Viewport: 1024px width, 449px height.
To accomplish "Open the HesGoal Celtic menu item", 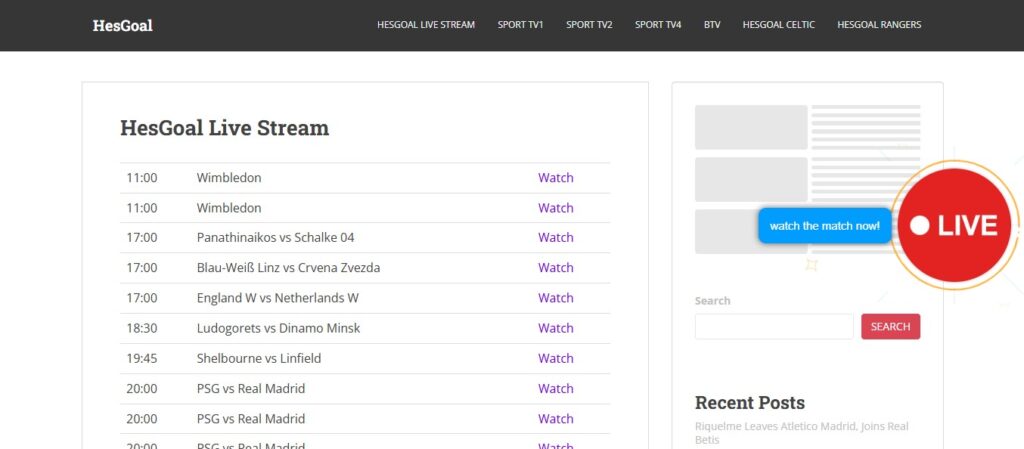I will [778, 25].
